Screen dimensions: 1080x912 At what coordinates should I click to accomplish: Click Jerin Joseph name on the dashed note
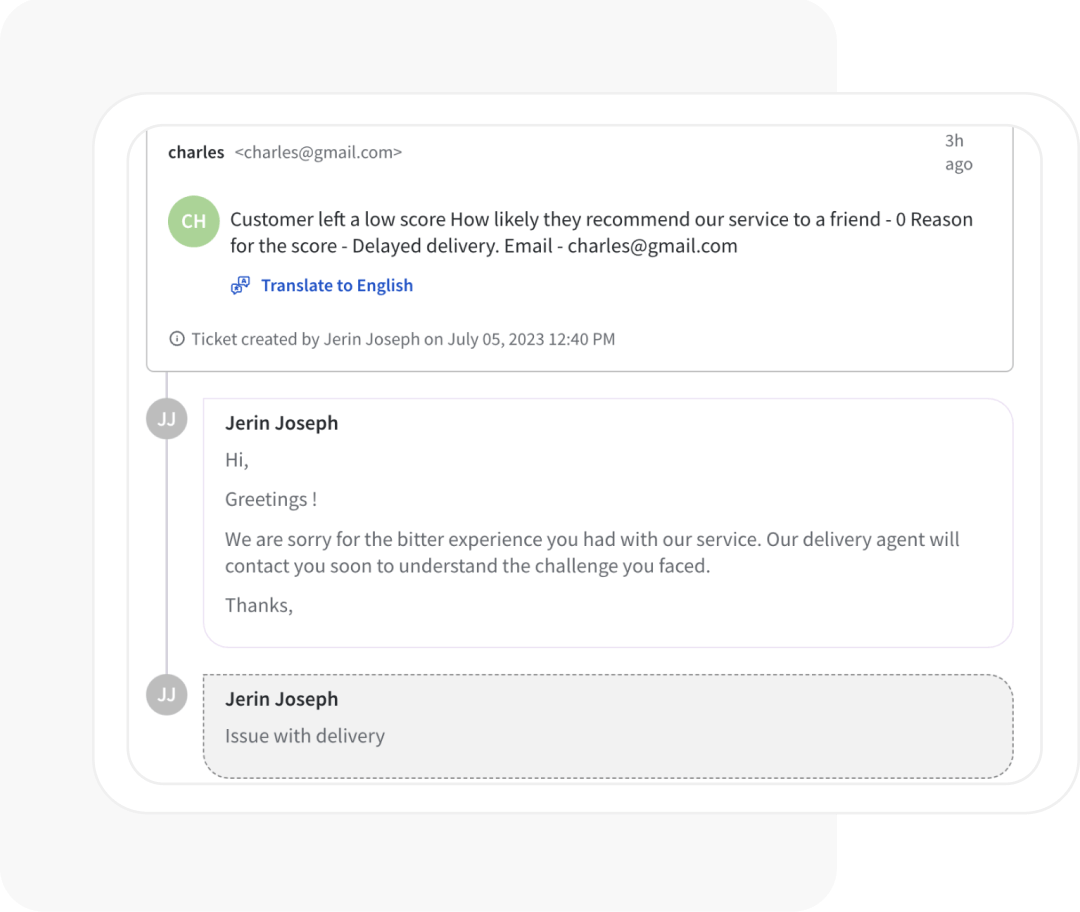(x=281, y=699)
